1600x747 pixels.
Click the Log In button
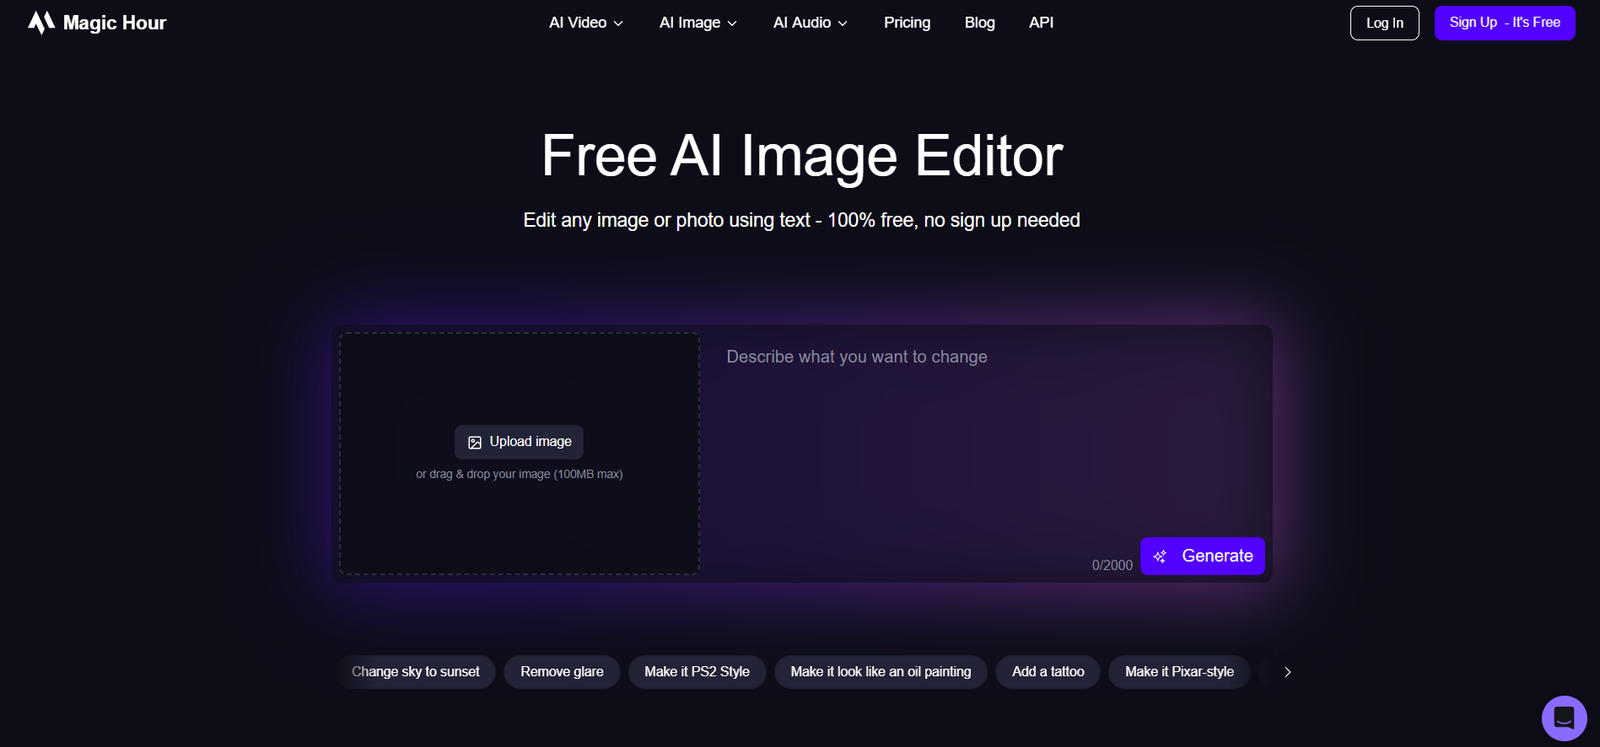coord(1384,23)
